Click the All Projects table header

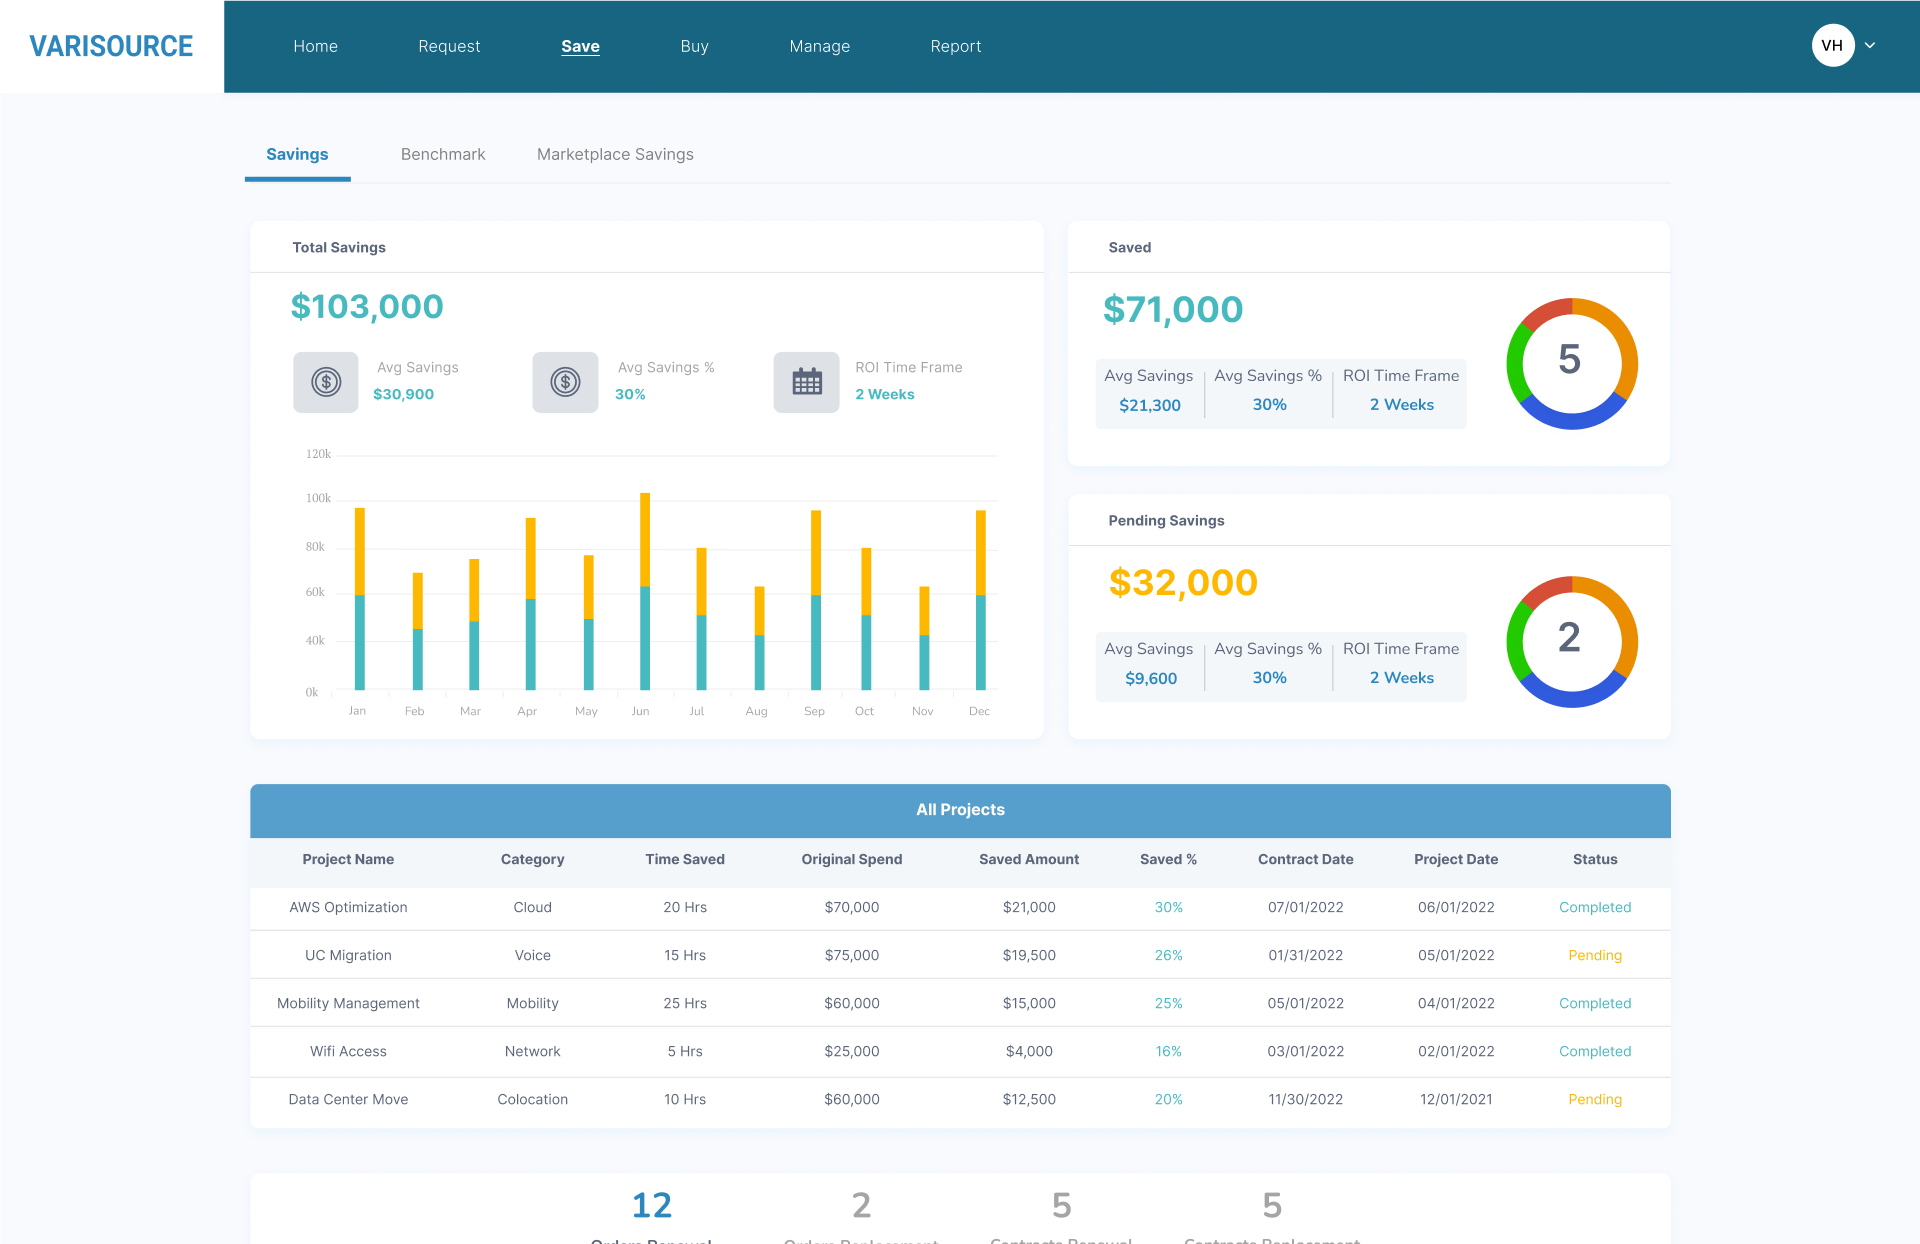[x=960, y=810]
